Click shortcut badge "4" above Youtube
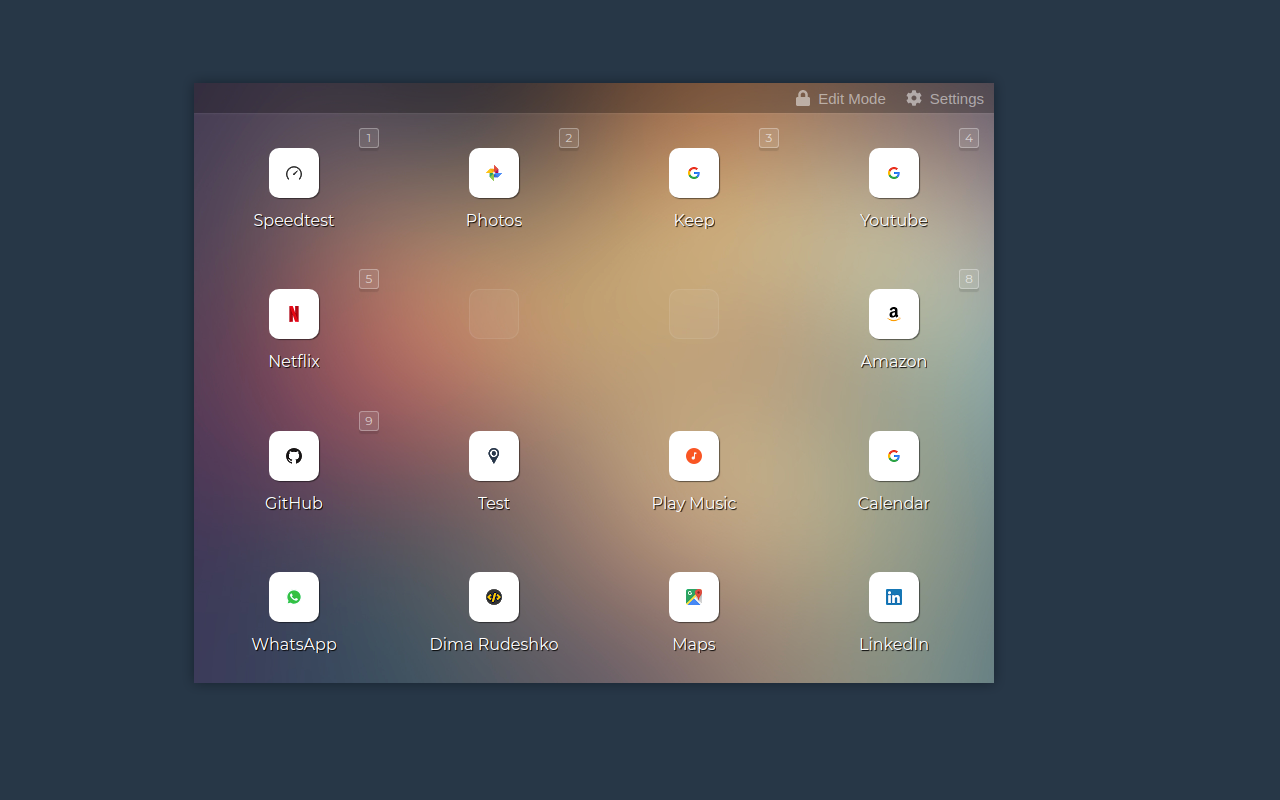 [x=969, y=138]
